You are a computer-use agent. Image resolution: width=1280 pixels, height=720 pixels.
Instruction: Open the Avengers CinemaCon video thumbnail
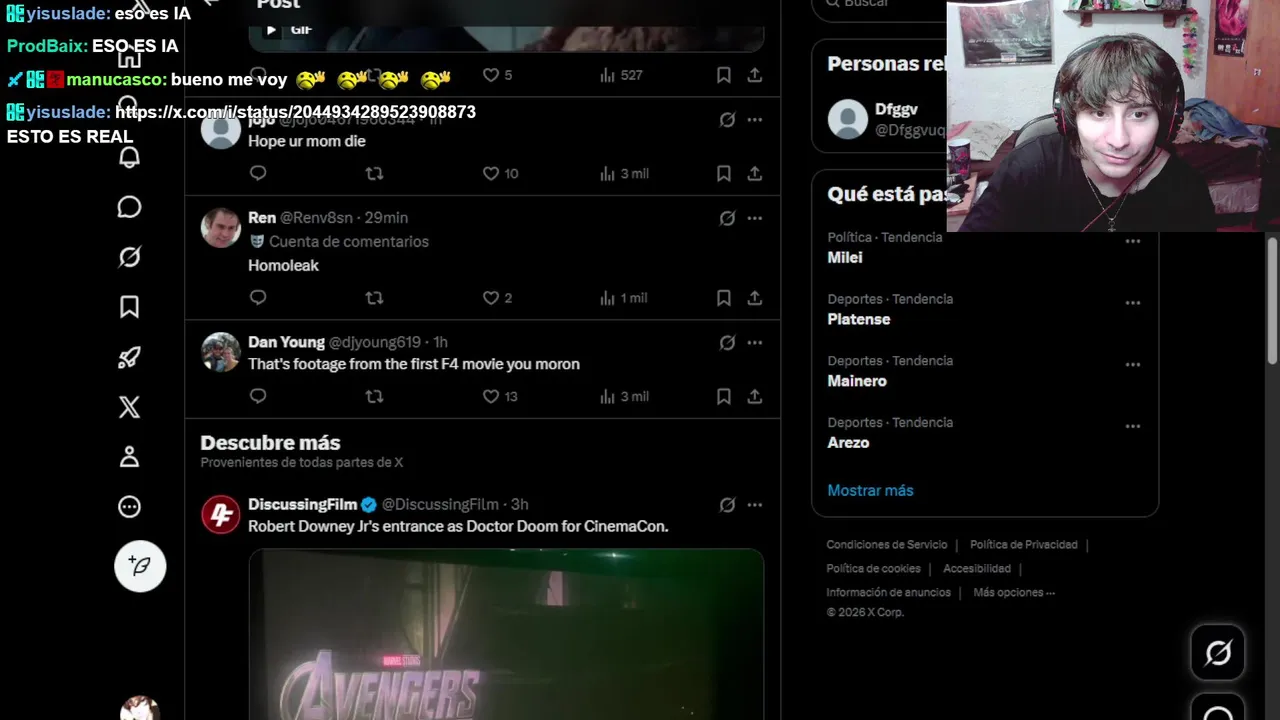pyautogui.click(x=506, y=634)
